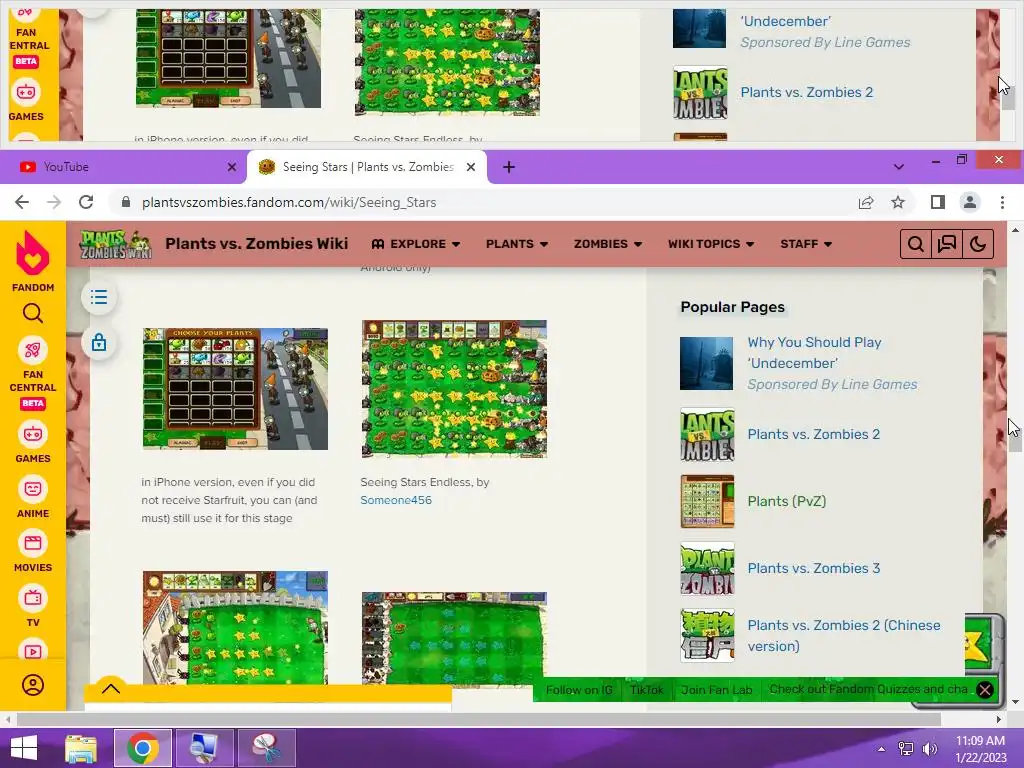Share this page from the address bar
The height and width of the screenshot is (768, 1024).
click(x=866, y=202)
